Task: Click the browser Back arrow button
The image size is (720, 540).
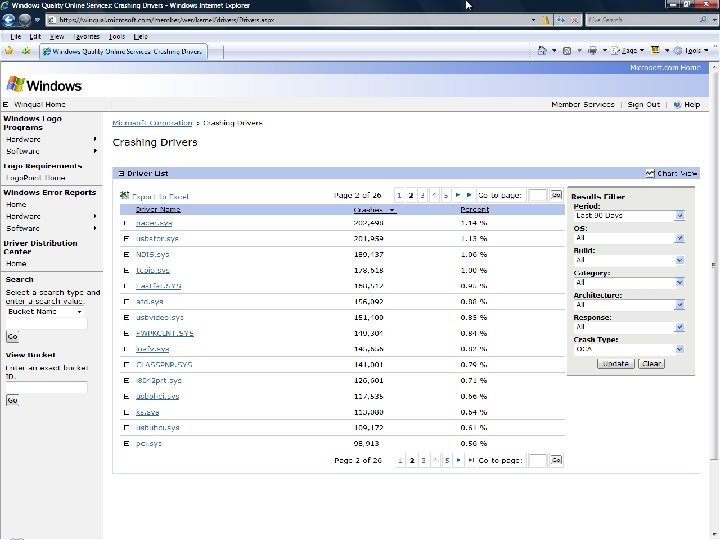Action: tap(10, 20)
